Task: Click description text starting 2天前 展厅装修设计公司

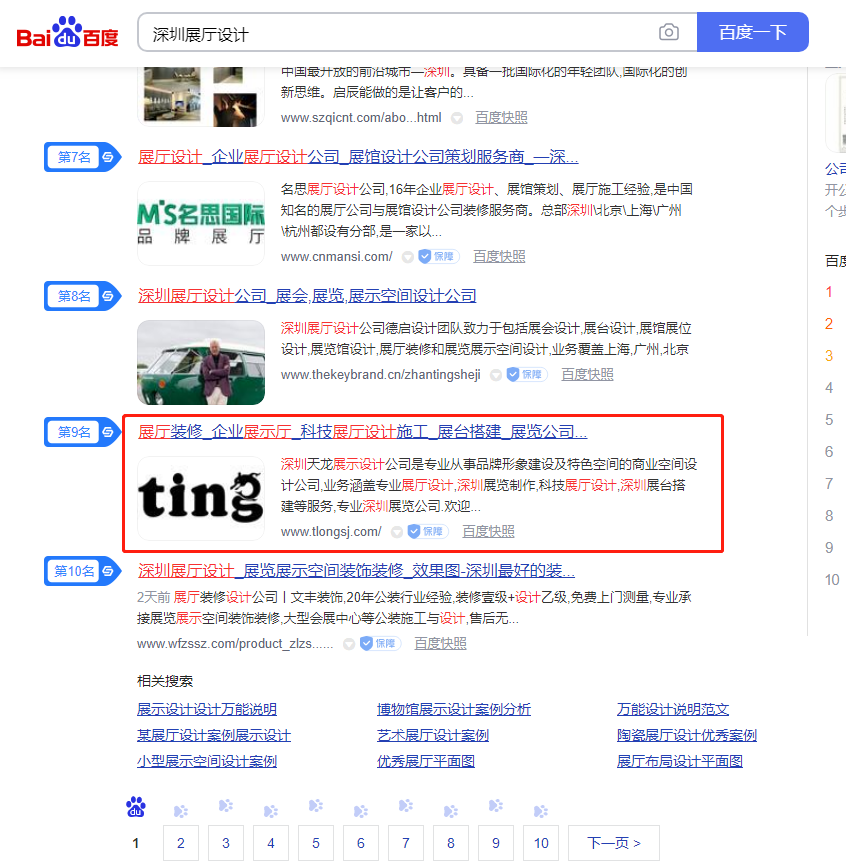Action: [x=414, y=608]
